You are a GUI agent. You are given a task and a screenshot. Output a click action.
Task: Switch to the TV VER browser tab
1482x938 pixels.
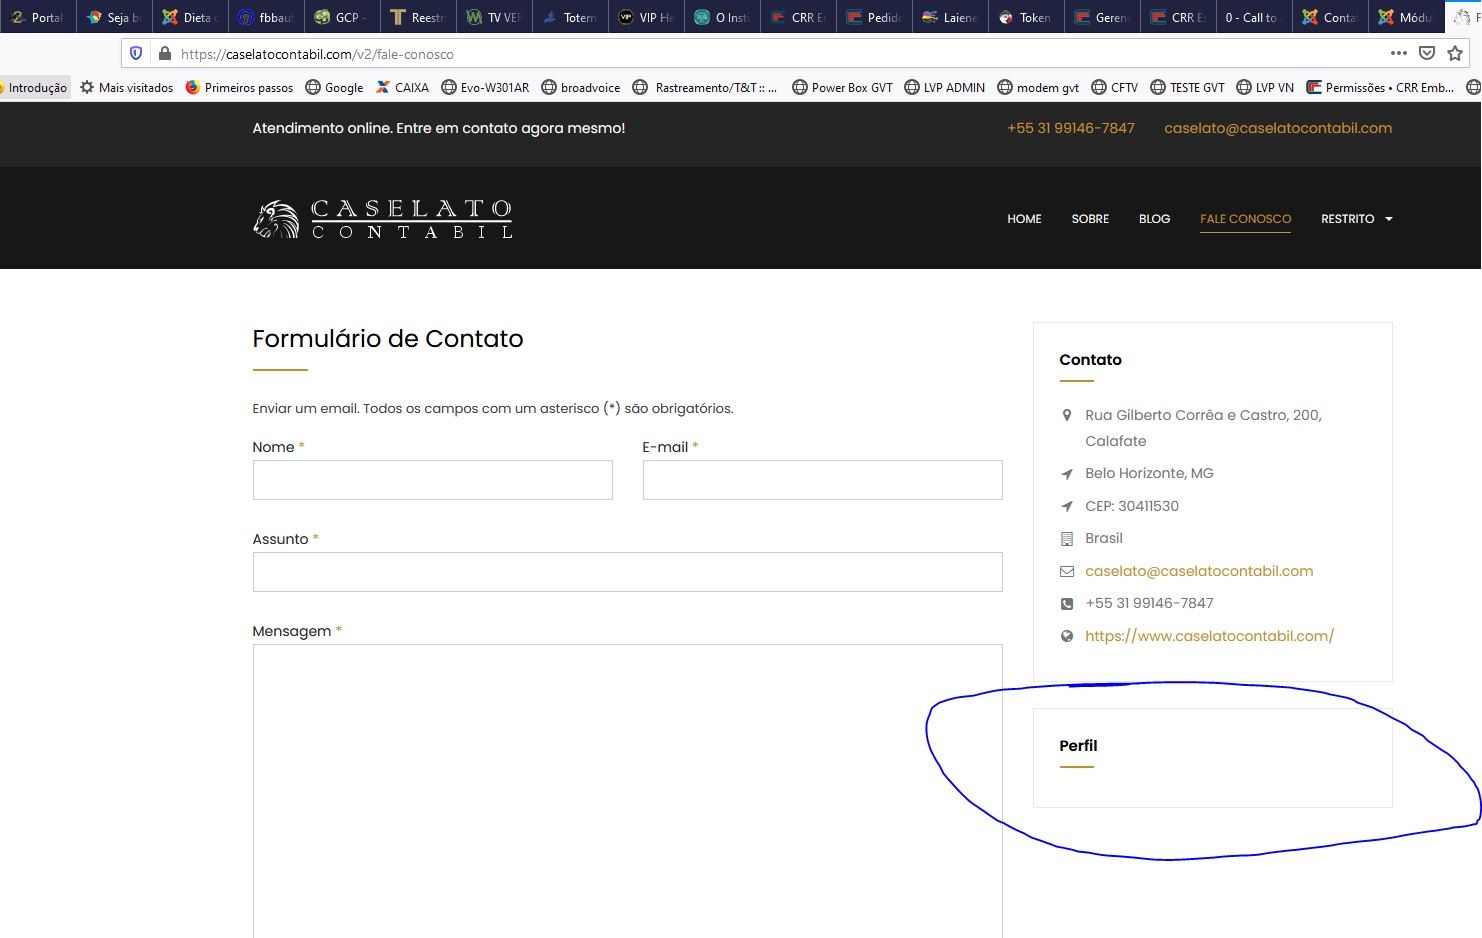494,17
